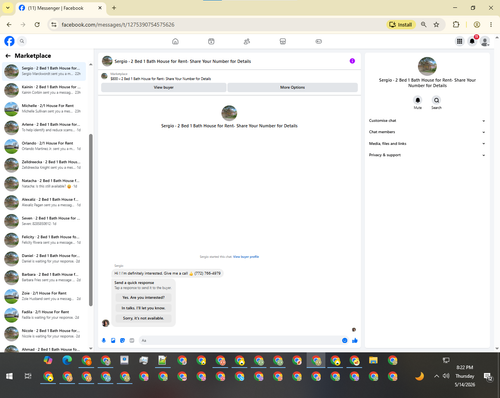
Task: Reload the page in Chrome
Action: [37, 25]
